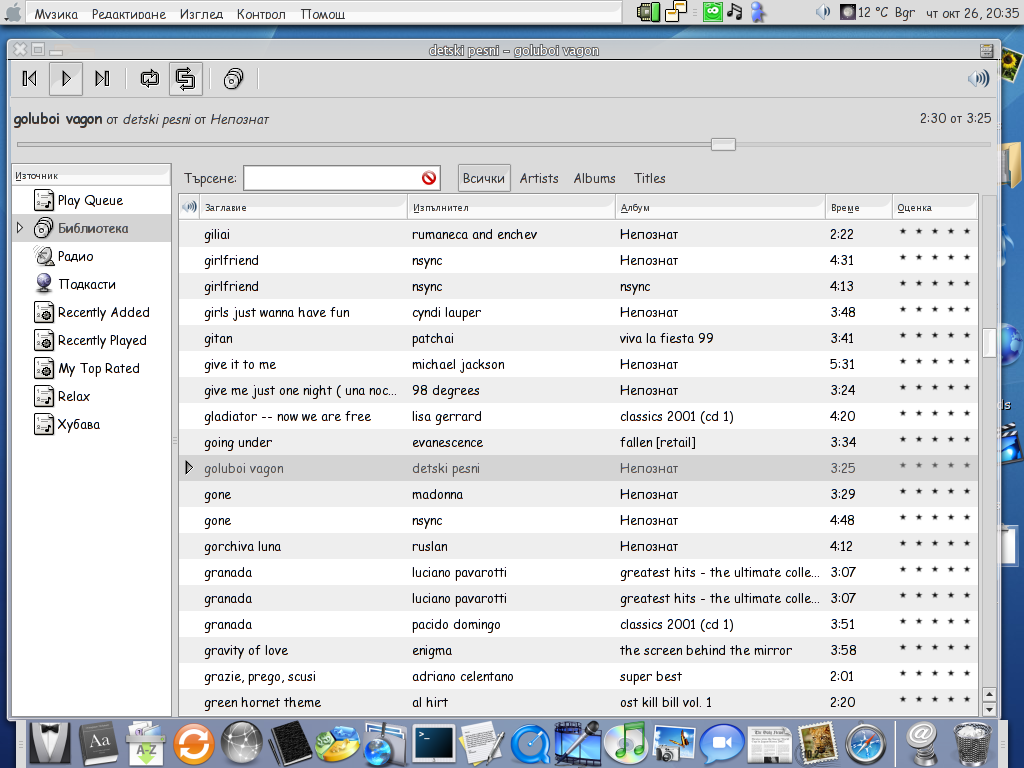This screenshot has width=1024, height=768.
Task: Filter search by Albums
Action: point(594,178)
